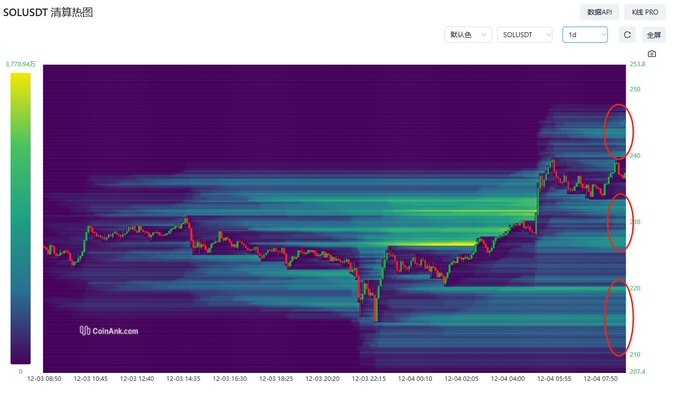The width and height of the screenshot is (679, 404).
Task: Open the SOLUSDT symbol dropdown
Action: pos(525,35)
